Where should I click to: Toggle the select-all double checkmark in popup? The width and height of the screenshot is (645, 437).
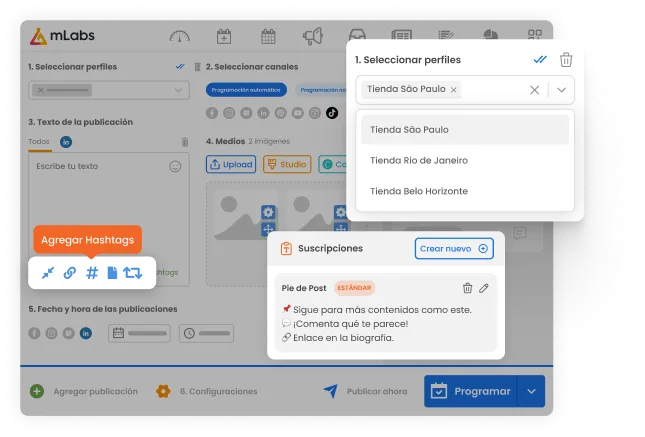(541, 60)
